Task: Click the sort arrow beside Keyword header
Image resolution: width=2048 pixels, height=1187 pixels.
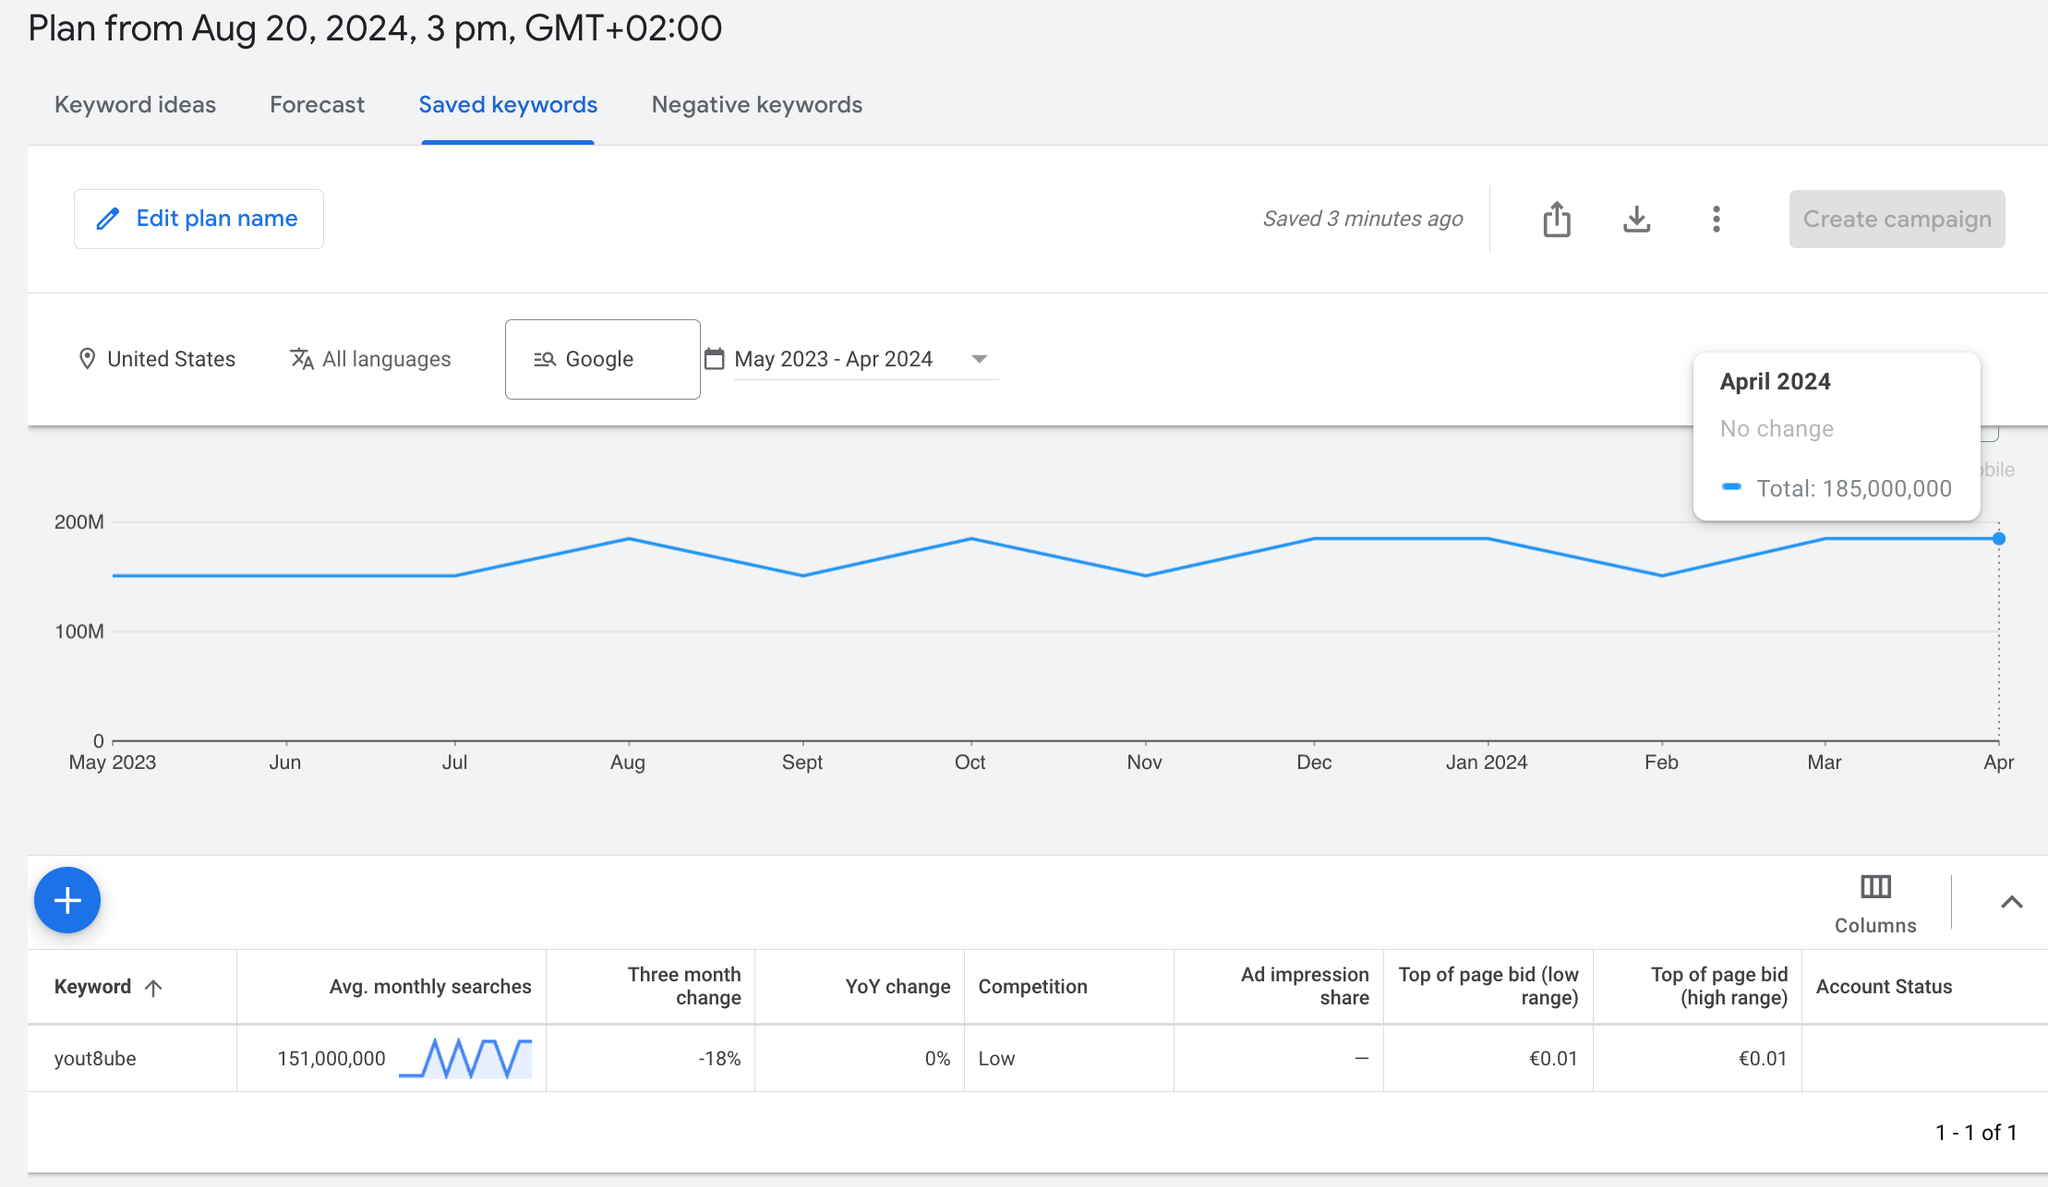Action: pos(153,988)
